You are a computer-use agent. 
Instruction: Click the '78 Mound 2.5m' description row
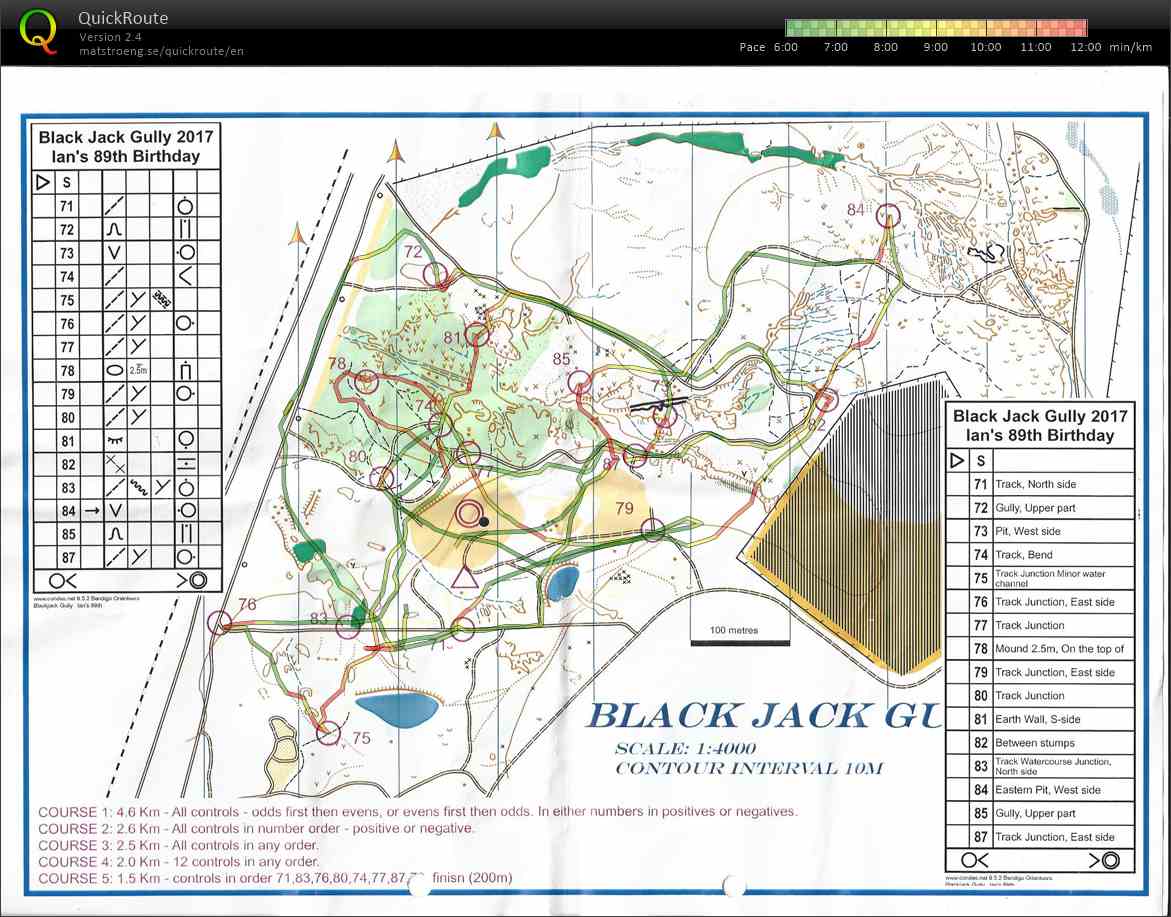(x=1040, y=649)
